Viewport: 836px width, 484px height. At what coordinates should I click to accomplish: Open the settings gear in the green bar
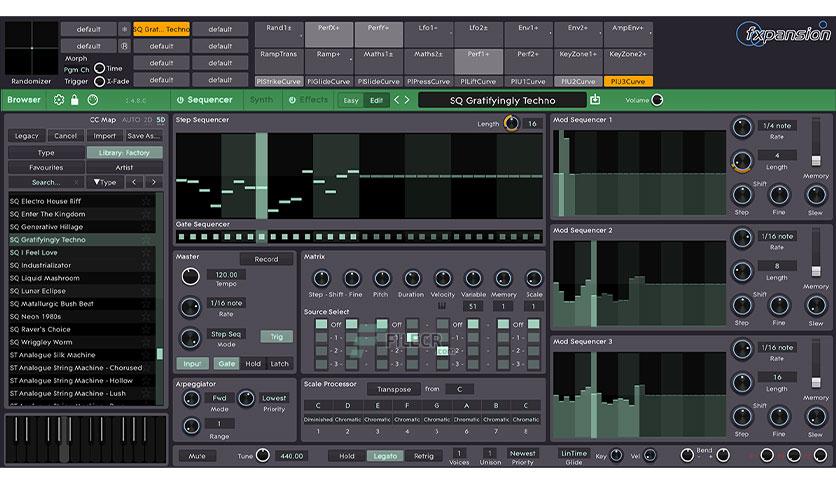59,100
